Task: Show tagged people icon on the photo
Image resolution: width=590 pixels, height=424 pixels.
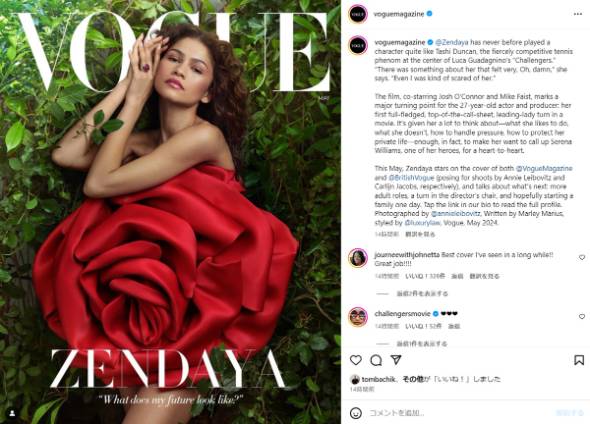Action: [x=12, y=413]
